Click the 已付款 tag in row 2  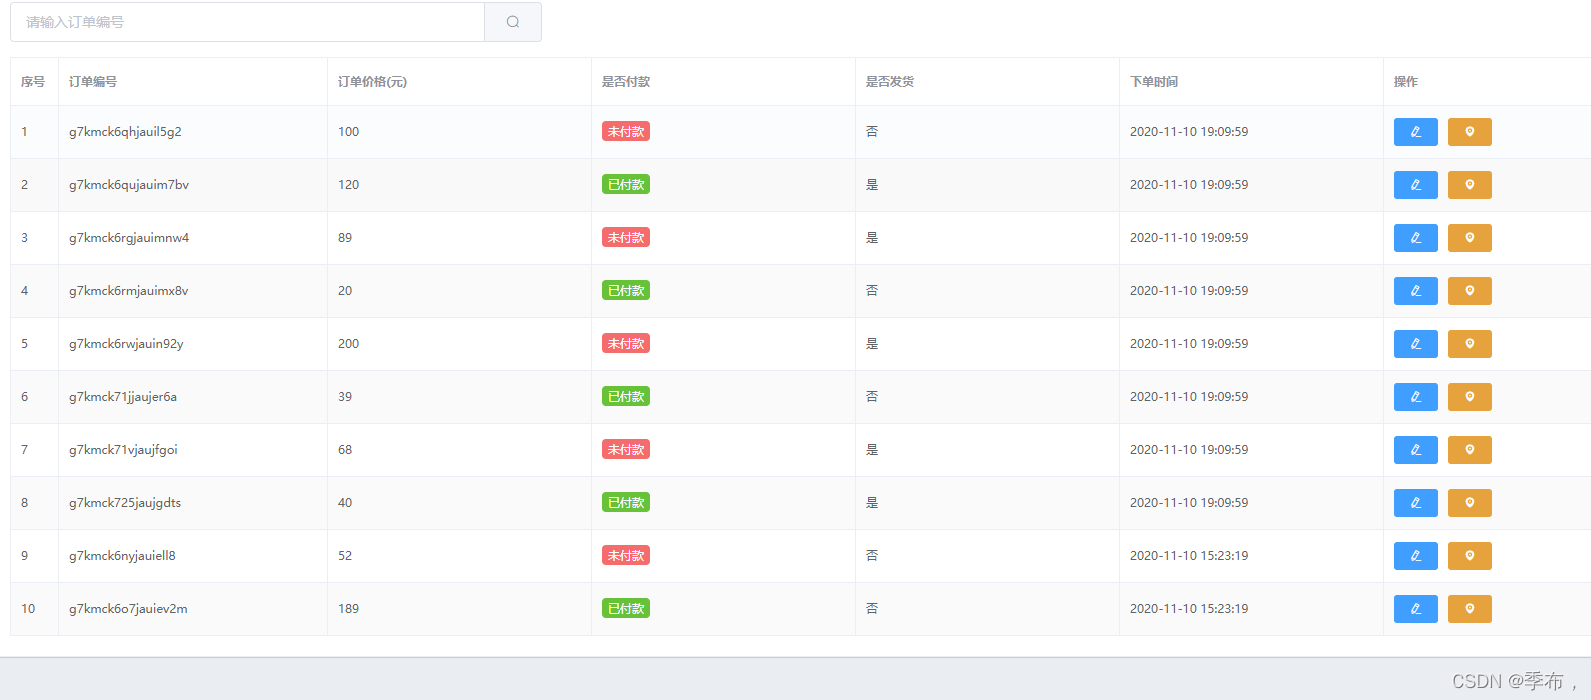point(626,184)
